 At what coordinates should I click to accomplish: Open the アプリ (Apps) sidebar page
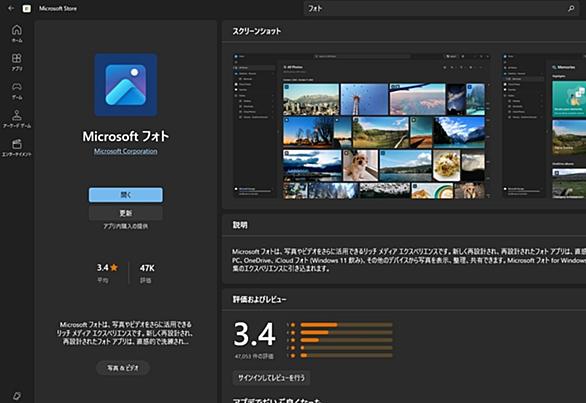click(x=17, y=62)
